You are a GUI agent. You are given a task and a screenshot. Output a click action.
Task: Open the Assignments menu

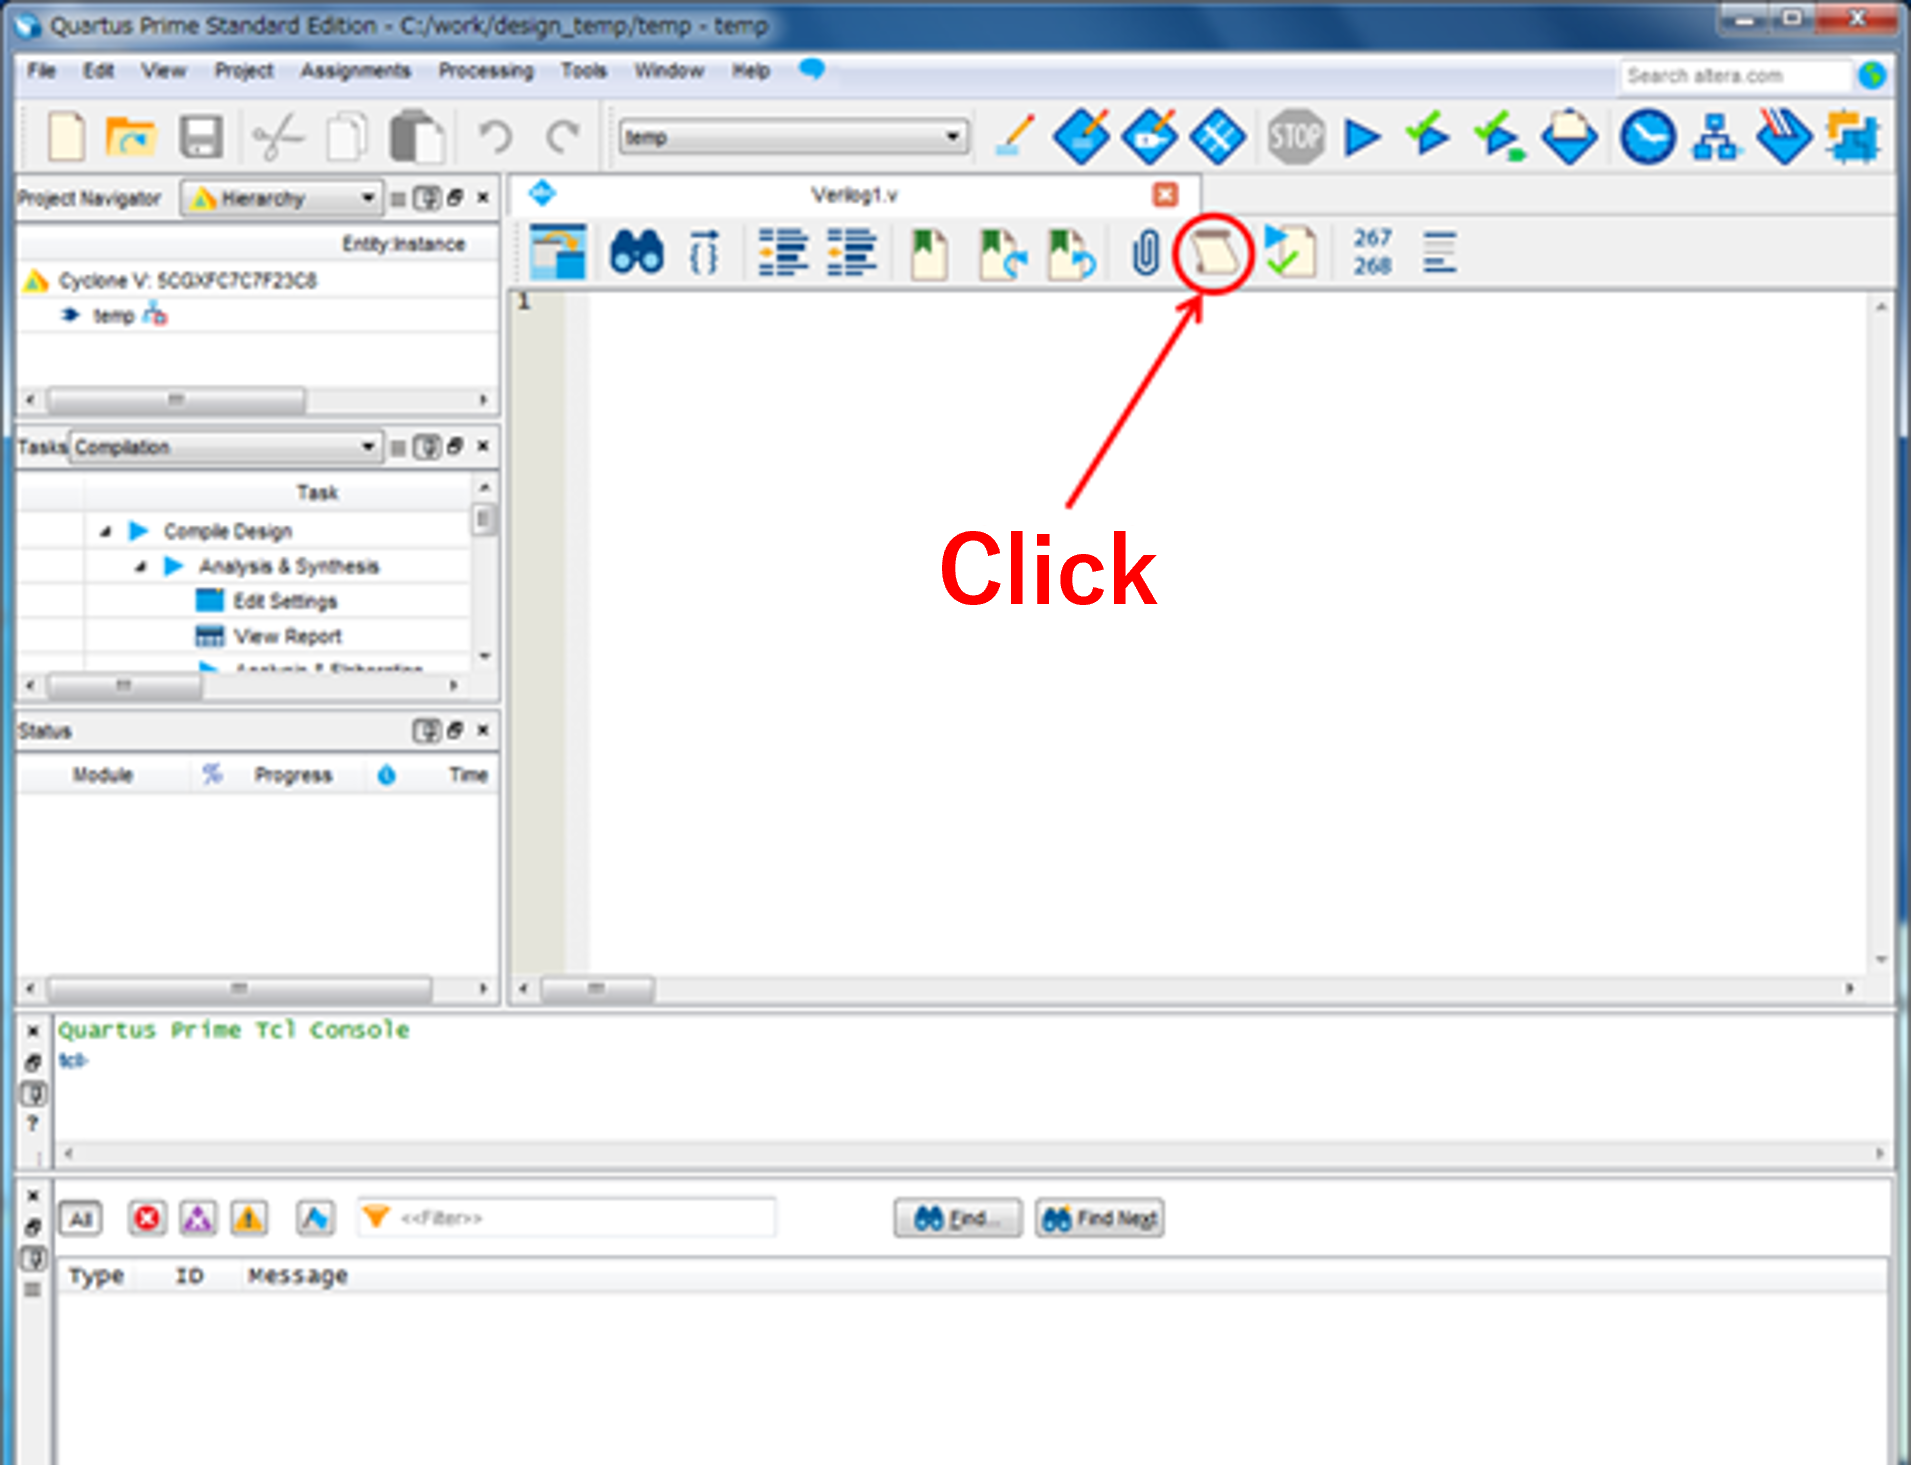[355, 70]
